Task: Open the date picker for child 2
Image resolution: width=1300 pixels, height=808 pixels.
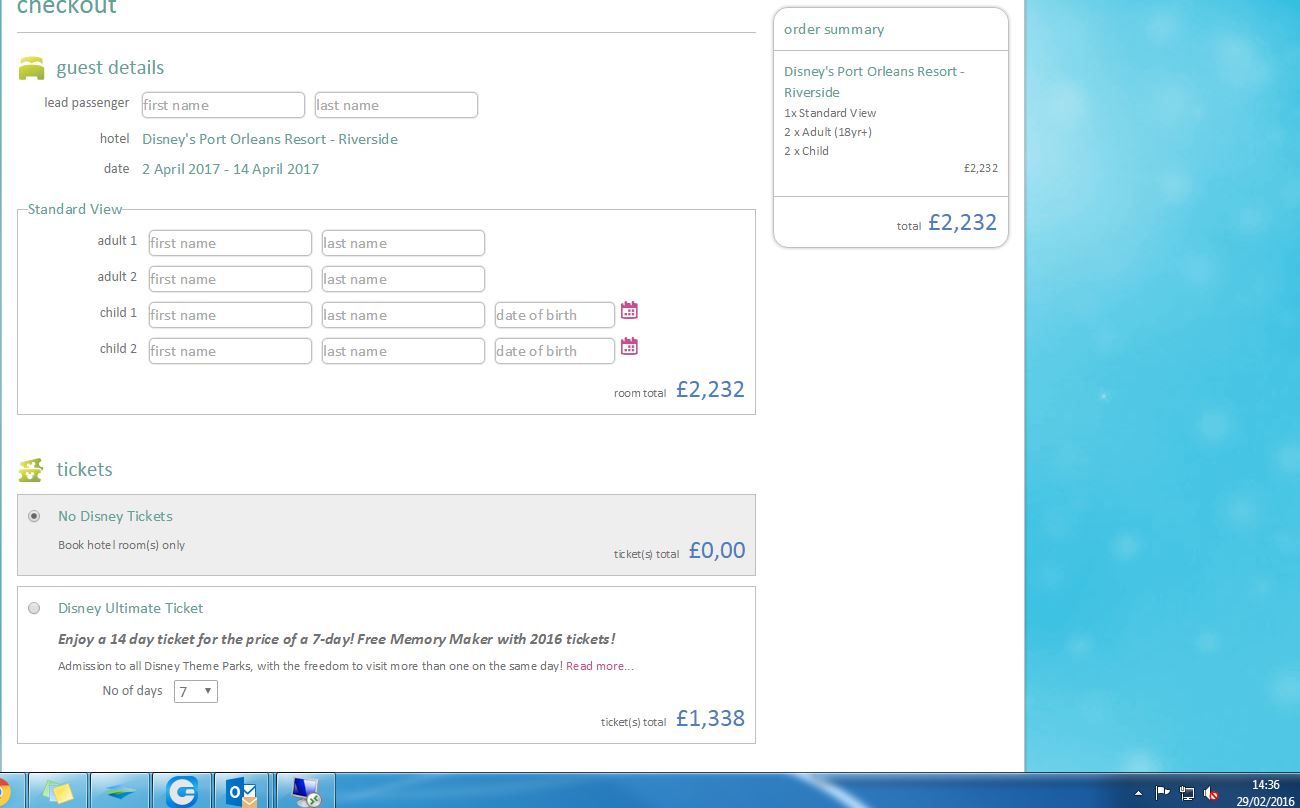Action: [629, 347]
